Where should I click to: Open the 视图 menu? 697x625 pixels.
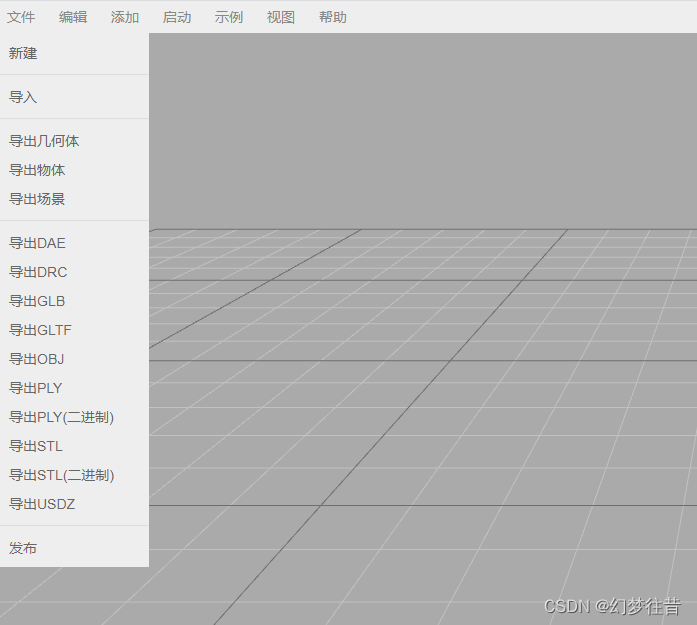pos(281,17)
